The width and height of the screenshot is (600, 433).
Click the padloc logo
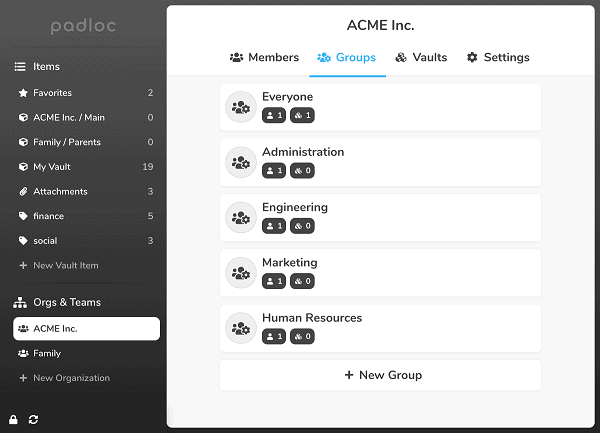coord(83,26)
